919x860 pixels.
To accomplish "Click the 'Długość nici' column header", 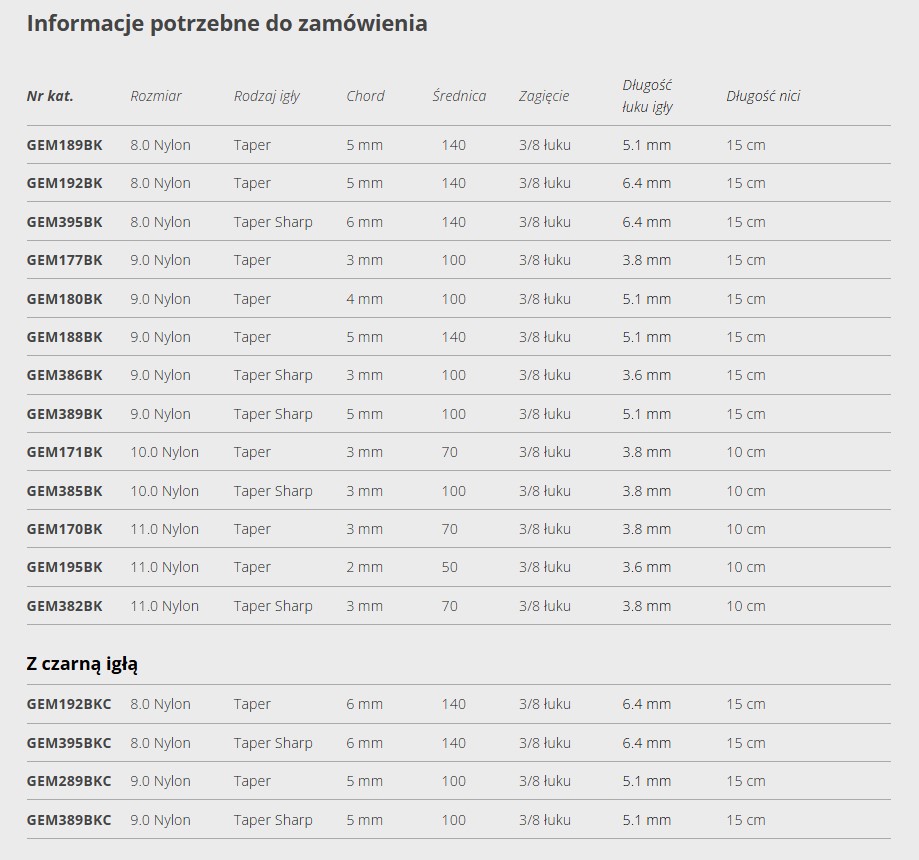I will (763, 96).
